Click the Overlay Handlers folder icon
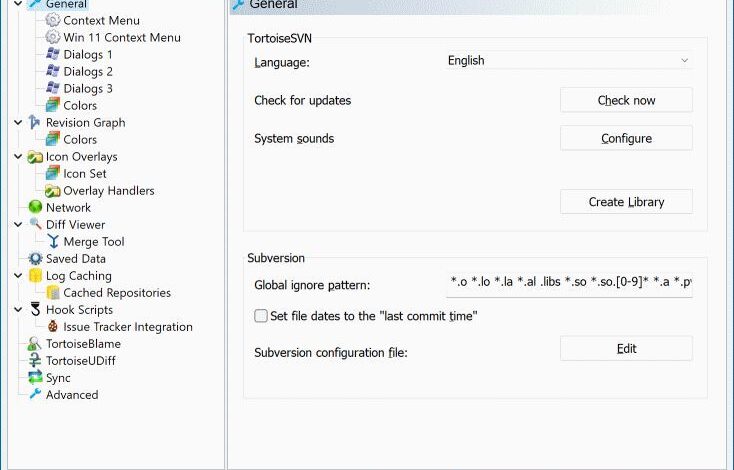734x470 pixels. coord(52,191)
